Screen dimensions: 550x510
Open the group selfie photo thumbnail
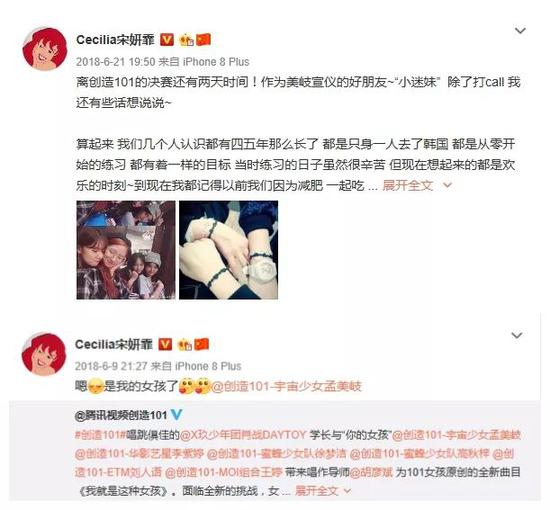click(126, 250)
